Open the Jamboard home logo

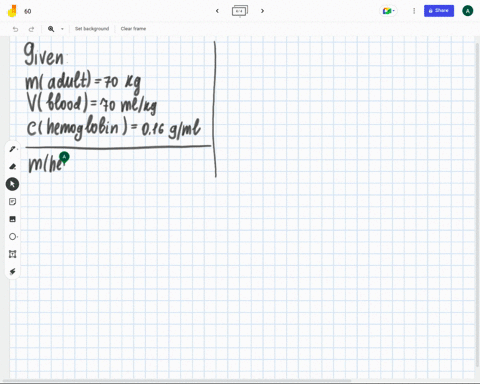(x=12, y=11)
